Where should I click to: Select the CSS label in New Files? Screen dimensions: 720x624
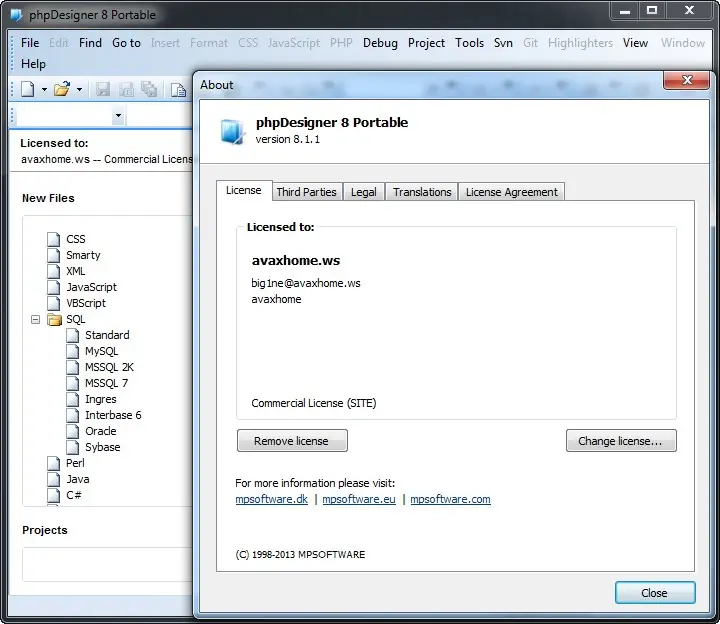pyautogui.click(x=76, y=239)
